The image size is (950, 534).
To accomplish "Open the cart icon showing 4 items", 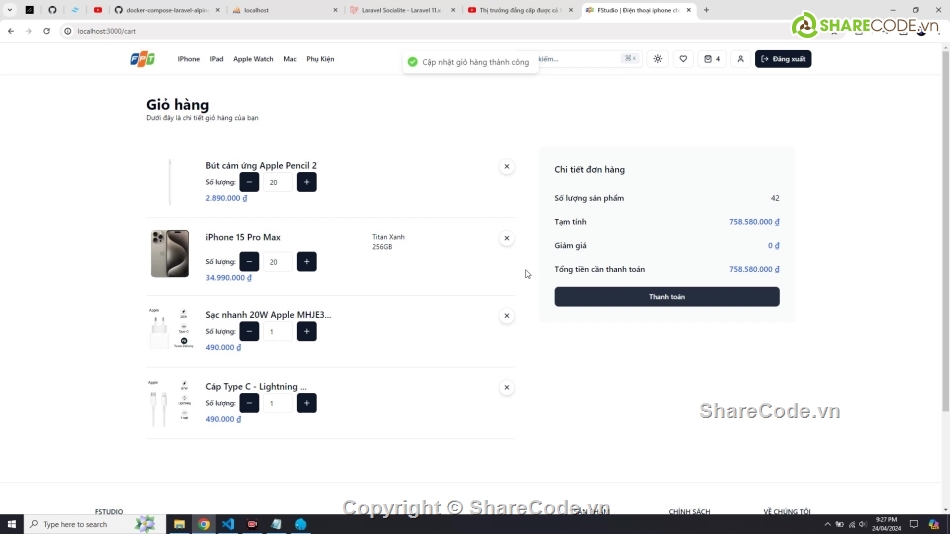I will 712,59.
